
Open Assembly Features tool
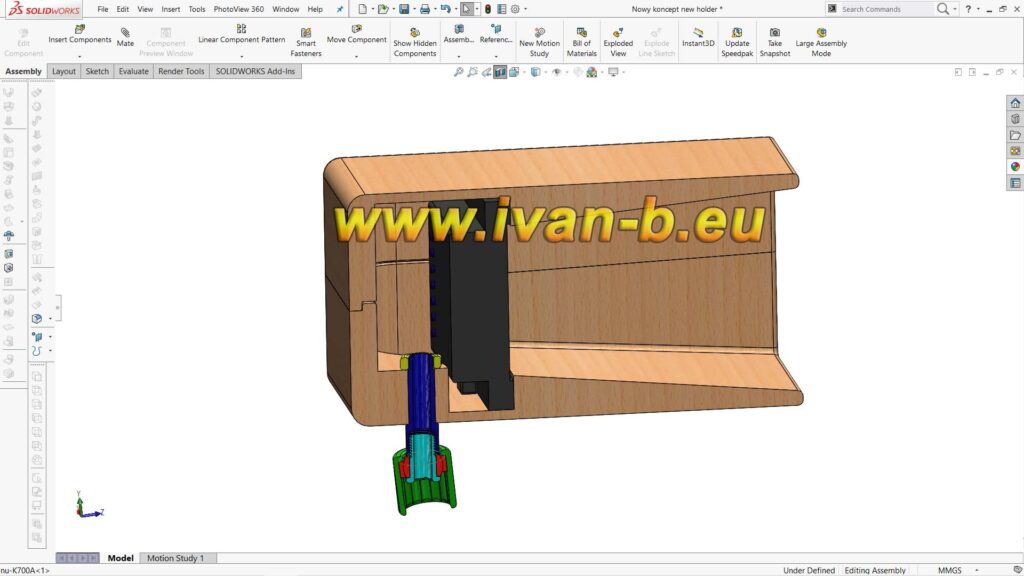[x=458, y=35]
